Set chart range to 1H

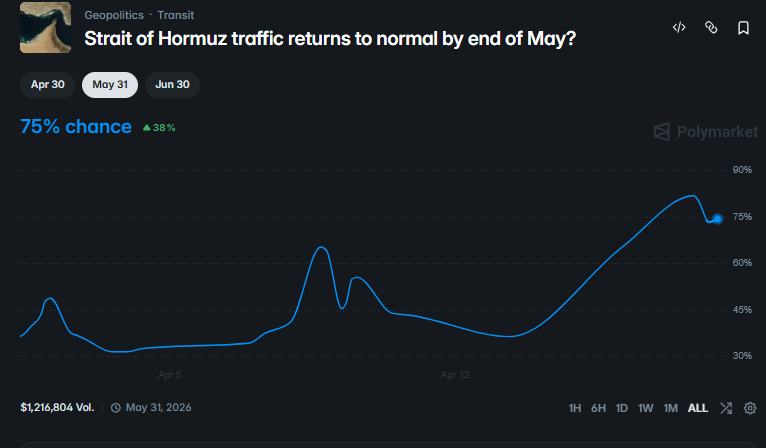575,408
